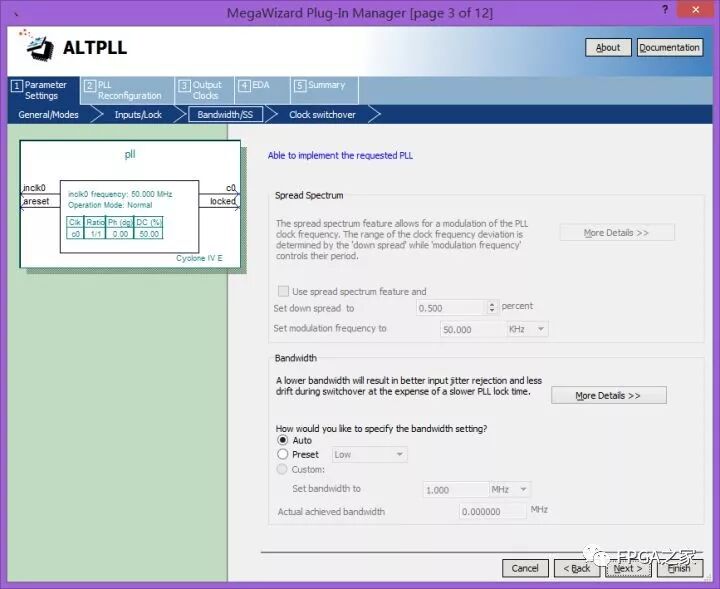Switch to the PLL Reconfiguration tab

pyautogui.click(x=128, y=90)
